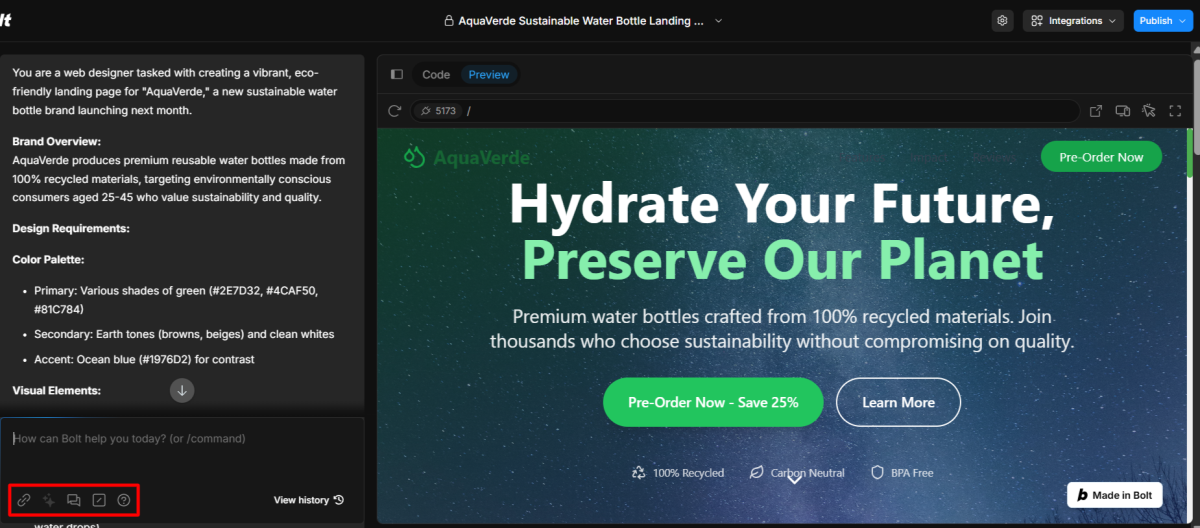Screen dimensions: 1200x528
Task: Select the Preview tab
Action: pyautogui.click(x=489, y=74)
